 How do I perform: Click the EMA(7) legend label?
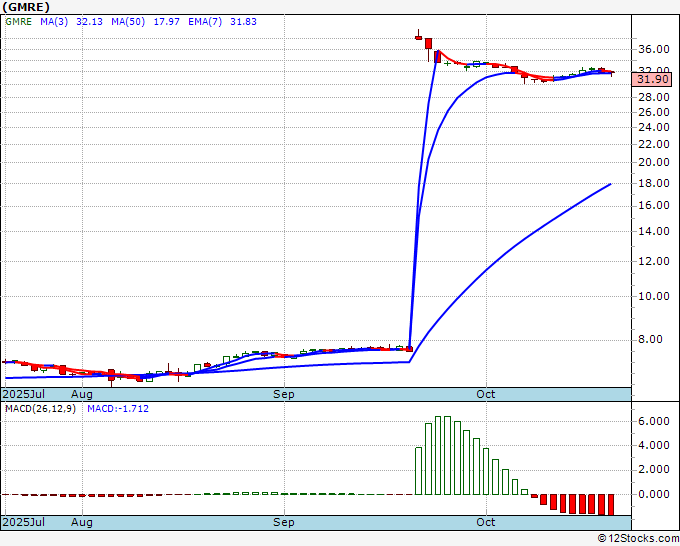point(205,22)
